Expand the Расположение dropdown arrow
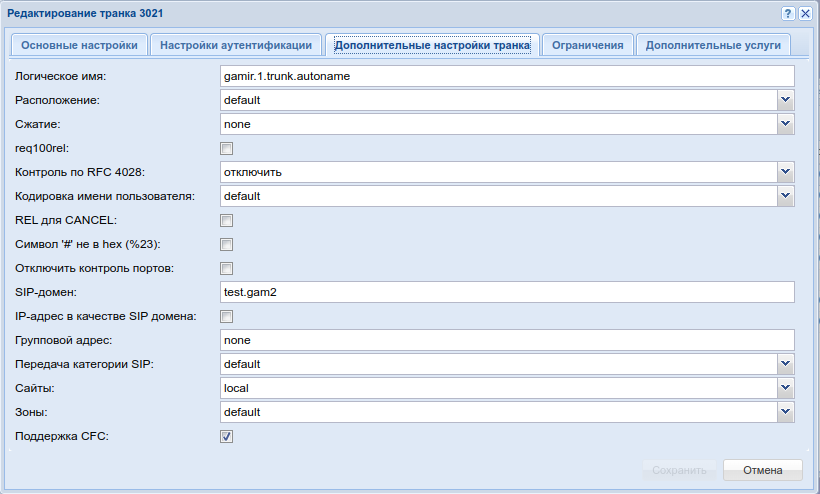The image size is (820, 494). click(x=785, y=100)
